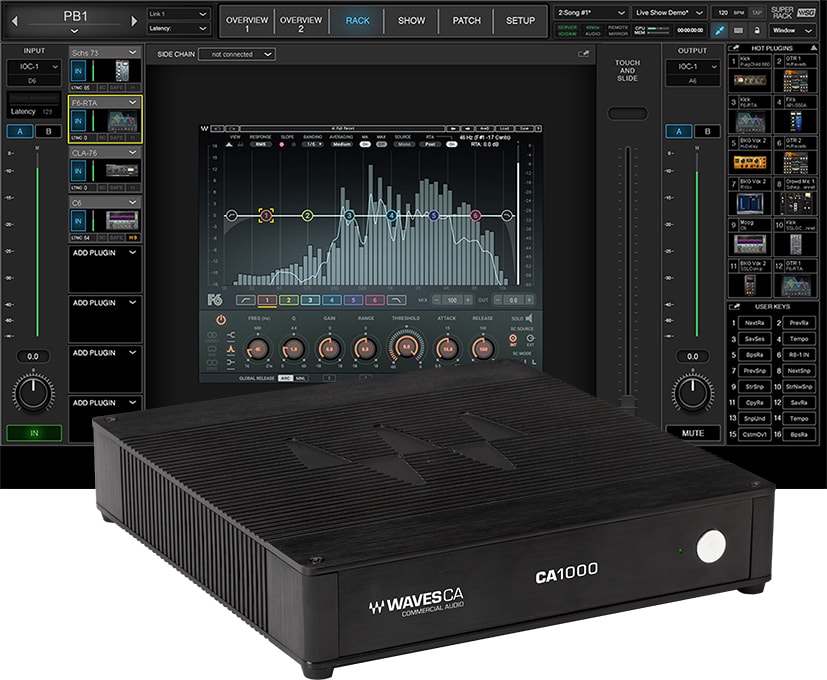Adjust the input gain knob
Viewport: 827px width, 680px height.
(x=33, y=392)
